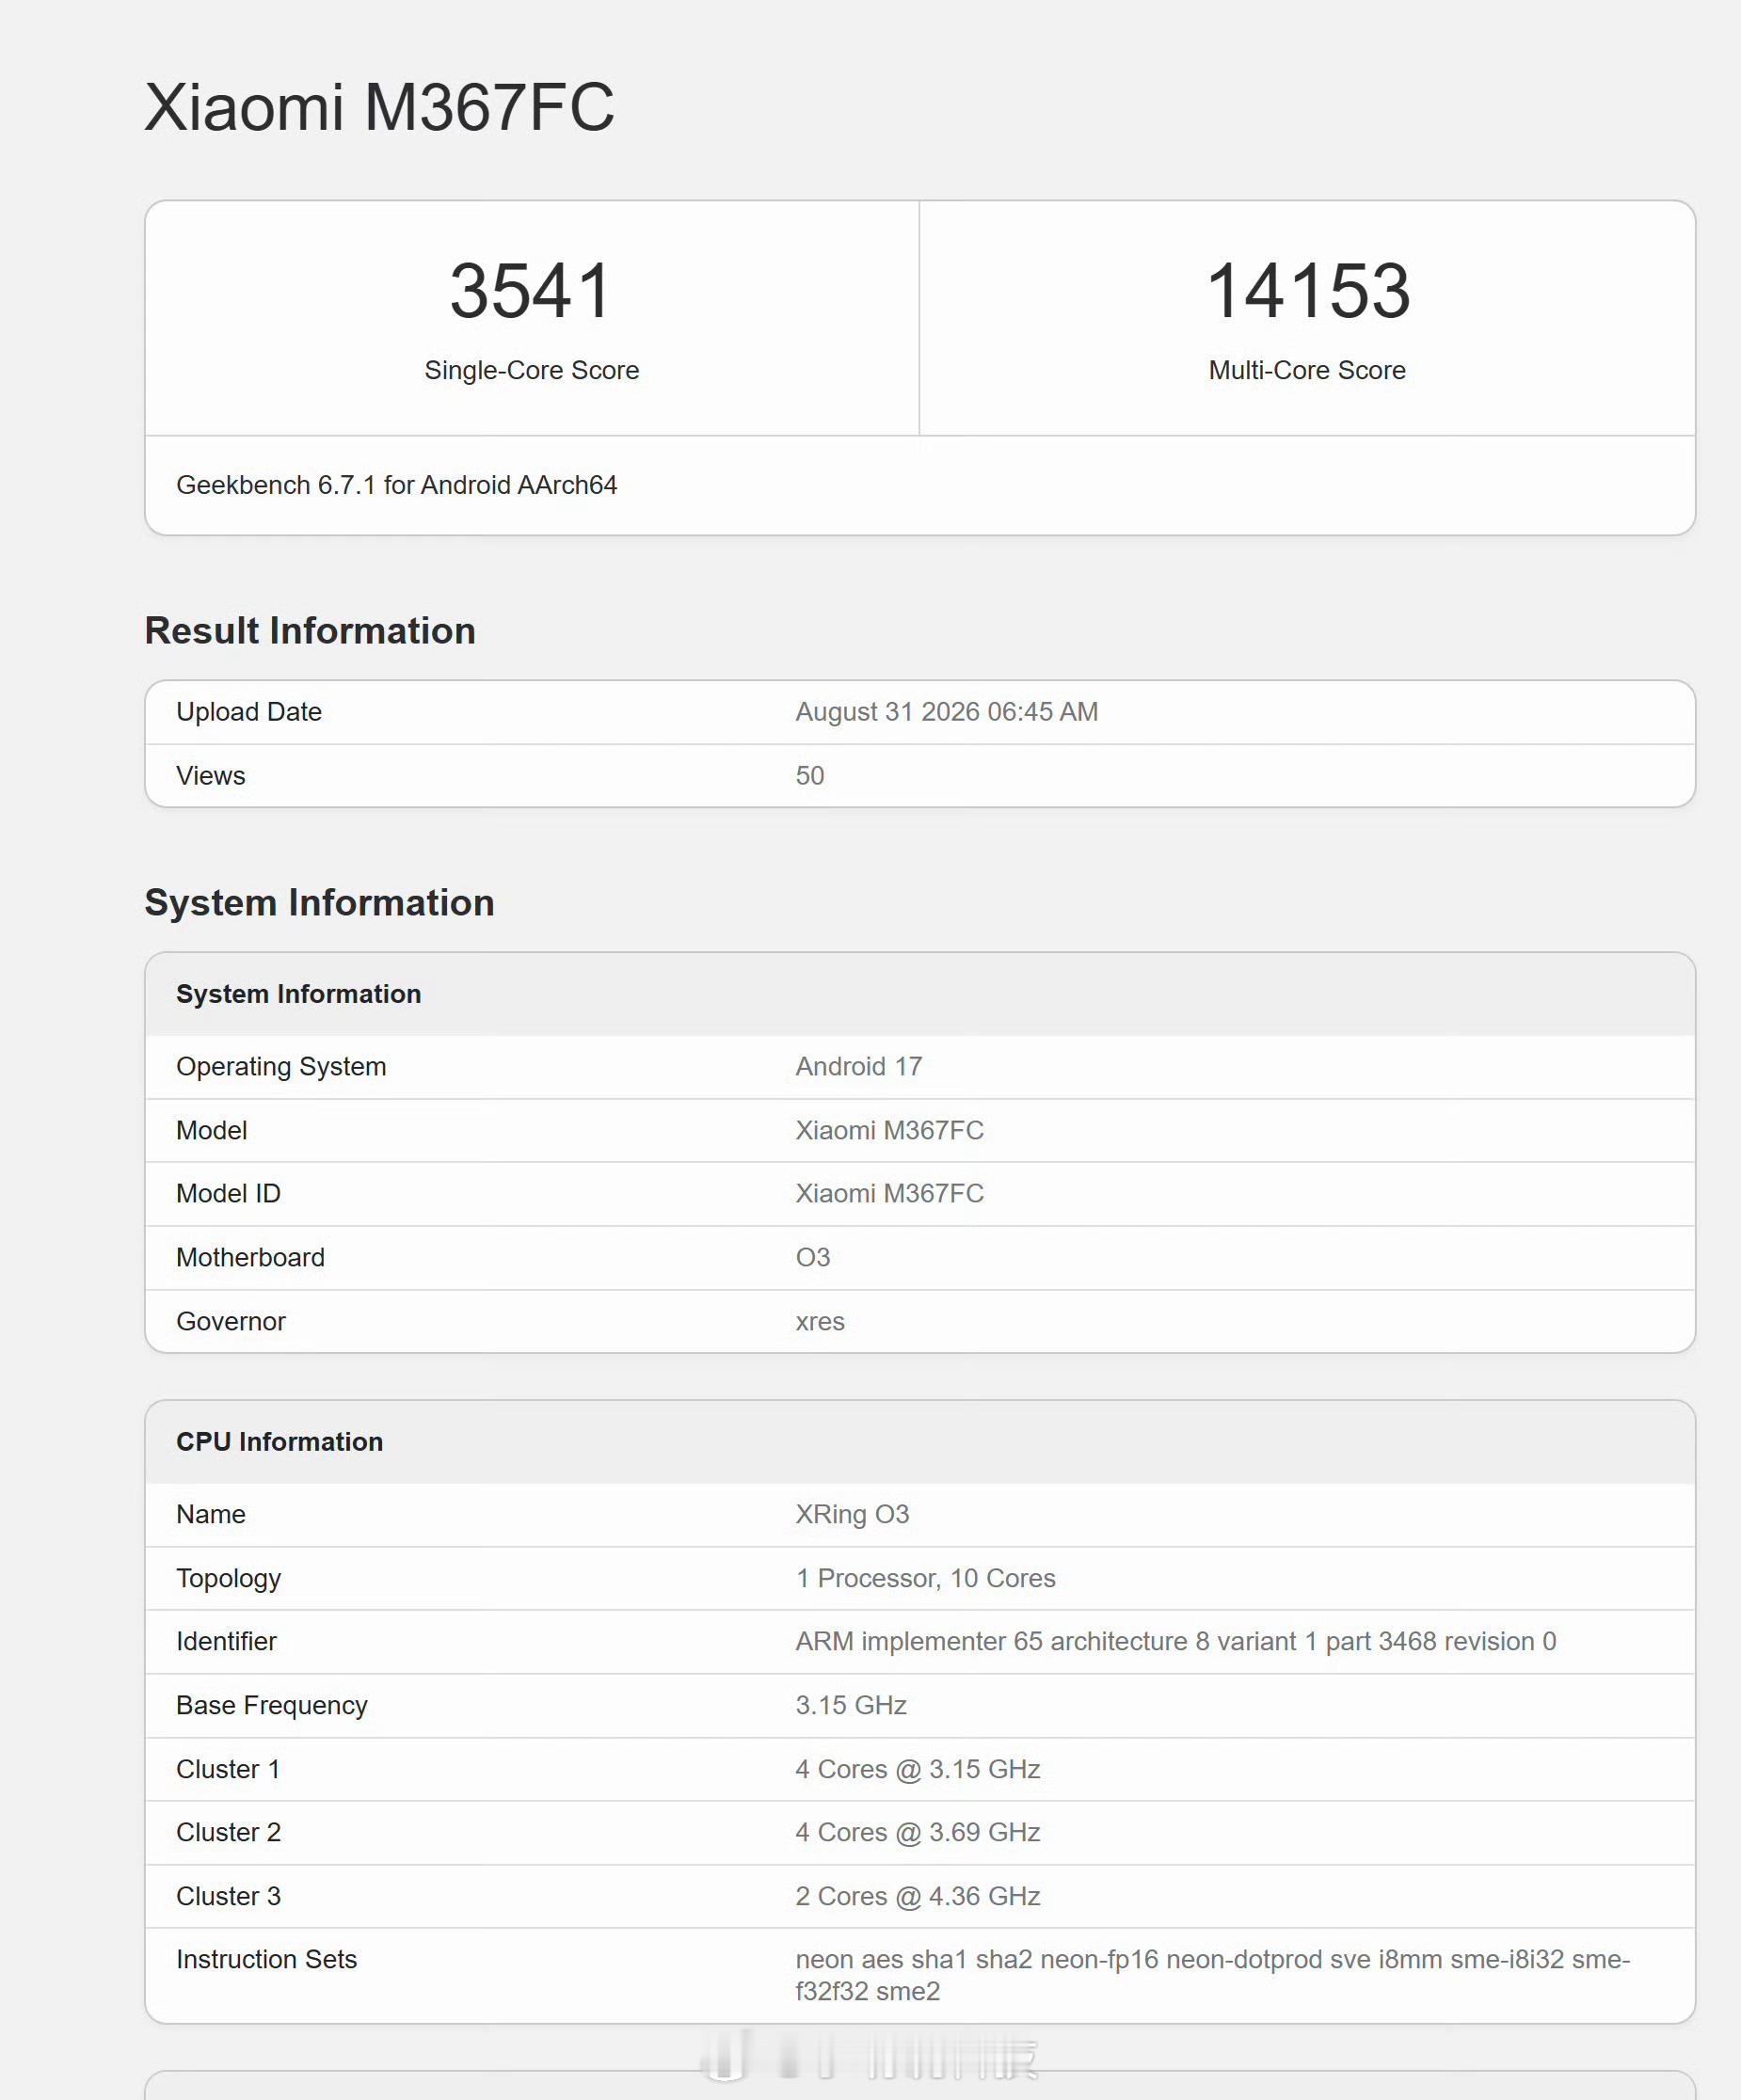This screenshot has height=2100, width=1741.
Task: Click the Xiaomi M367FC page title
Action: coord(379,107)
